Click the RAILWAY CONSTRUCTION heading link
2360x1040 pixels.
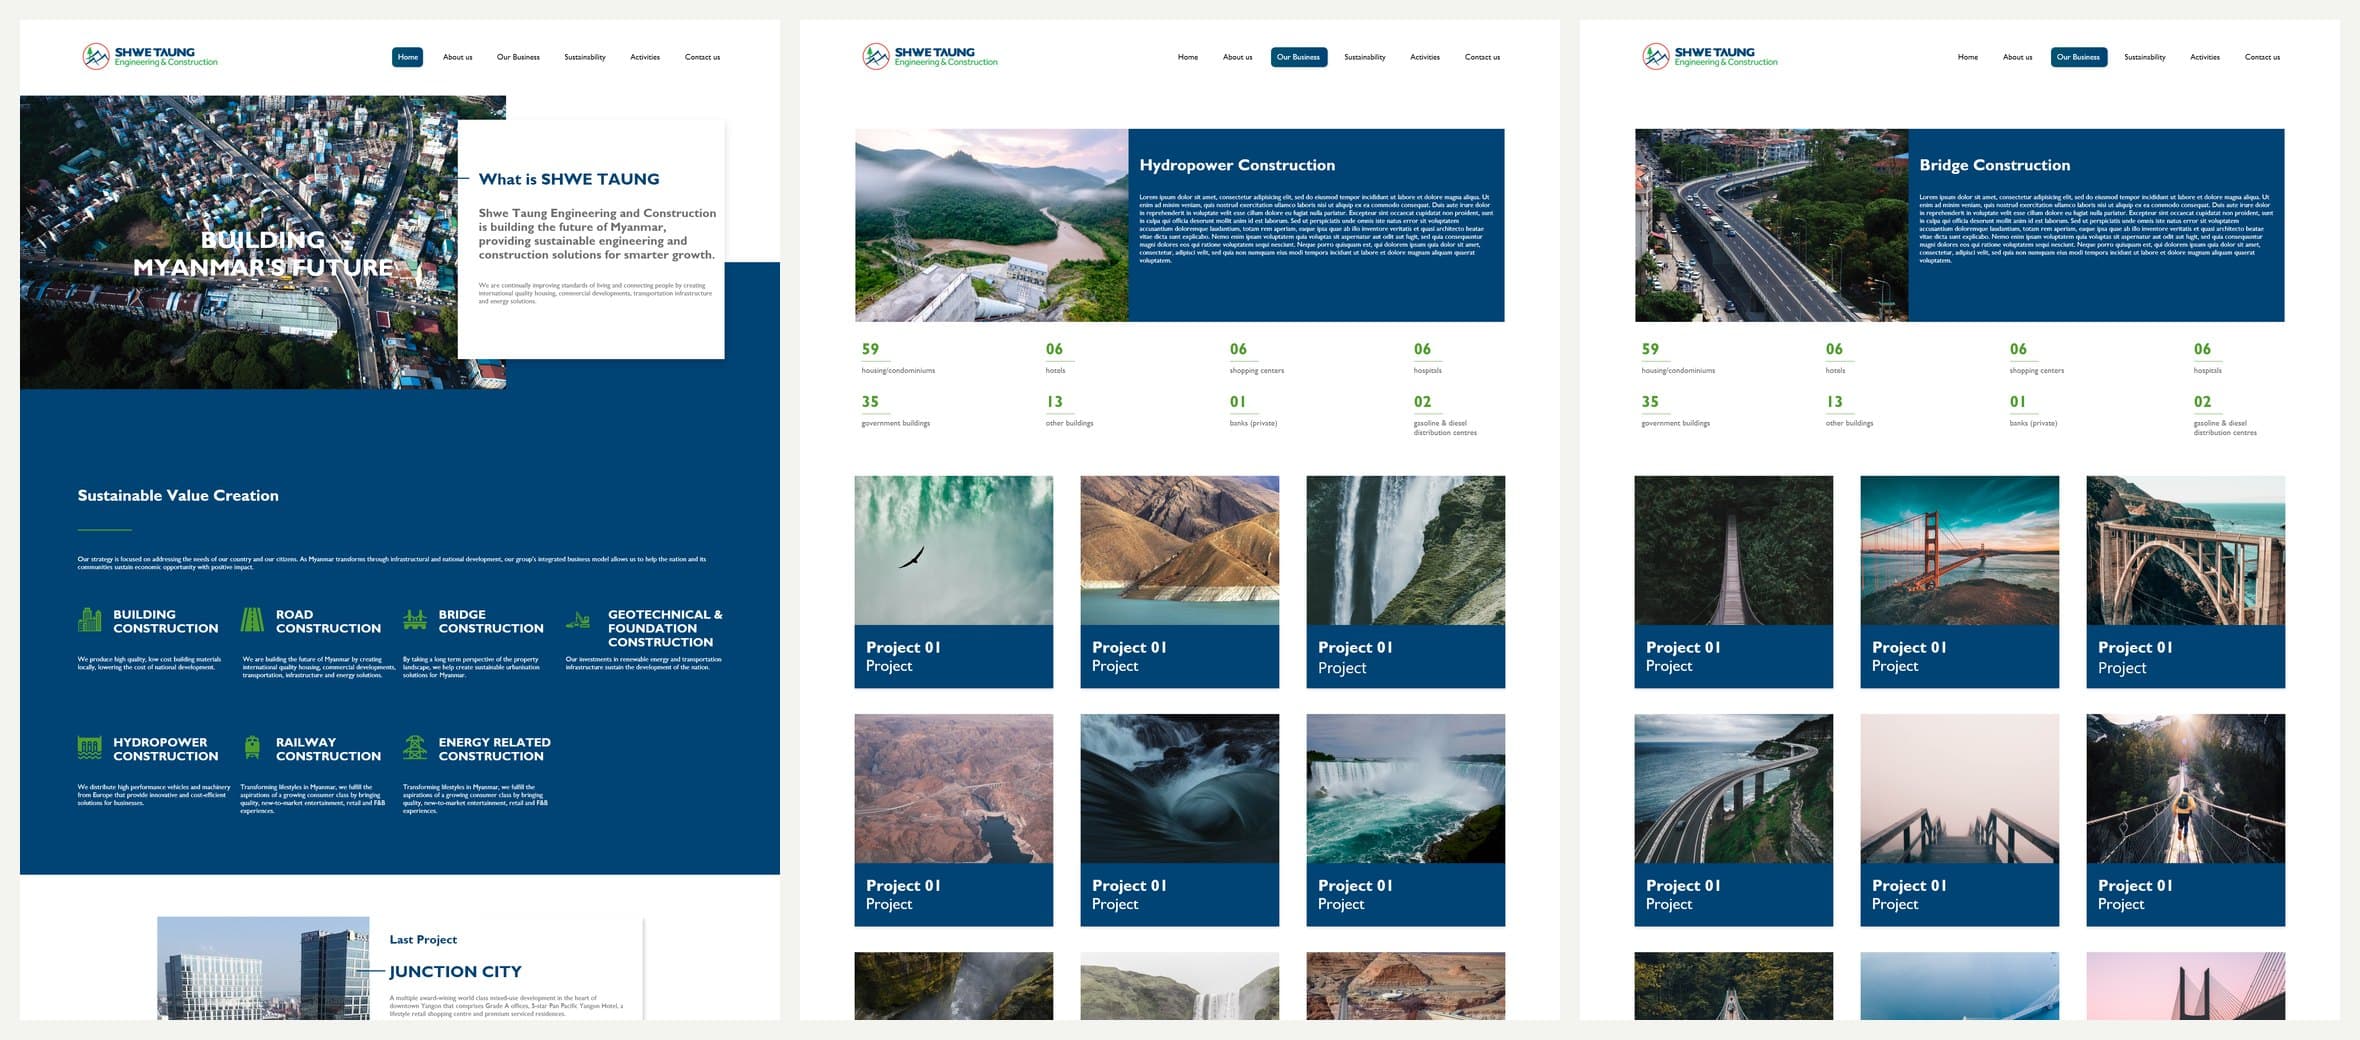pyautogui.click(x=328, y=749)
